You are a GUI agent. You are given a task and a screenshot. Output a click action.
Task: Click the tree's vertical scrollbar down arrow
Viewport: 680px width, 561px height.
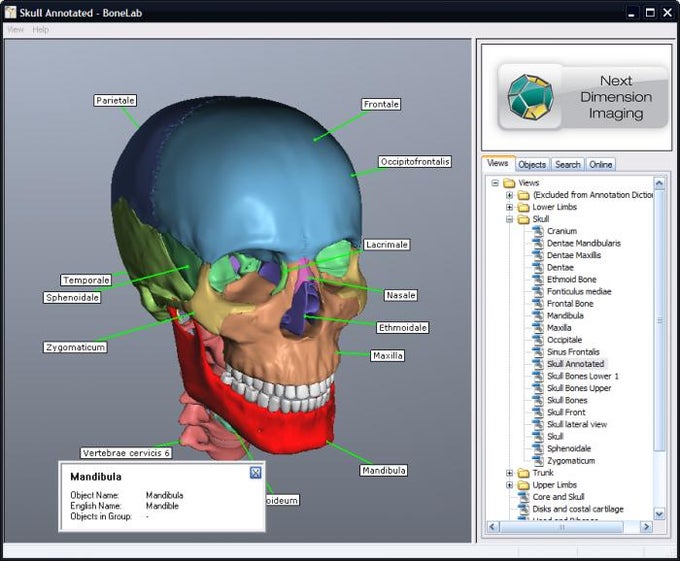(659, 513)
